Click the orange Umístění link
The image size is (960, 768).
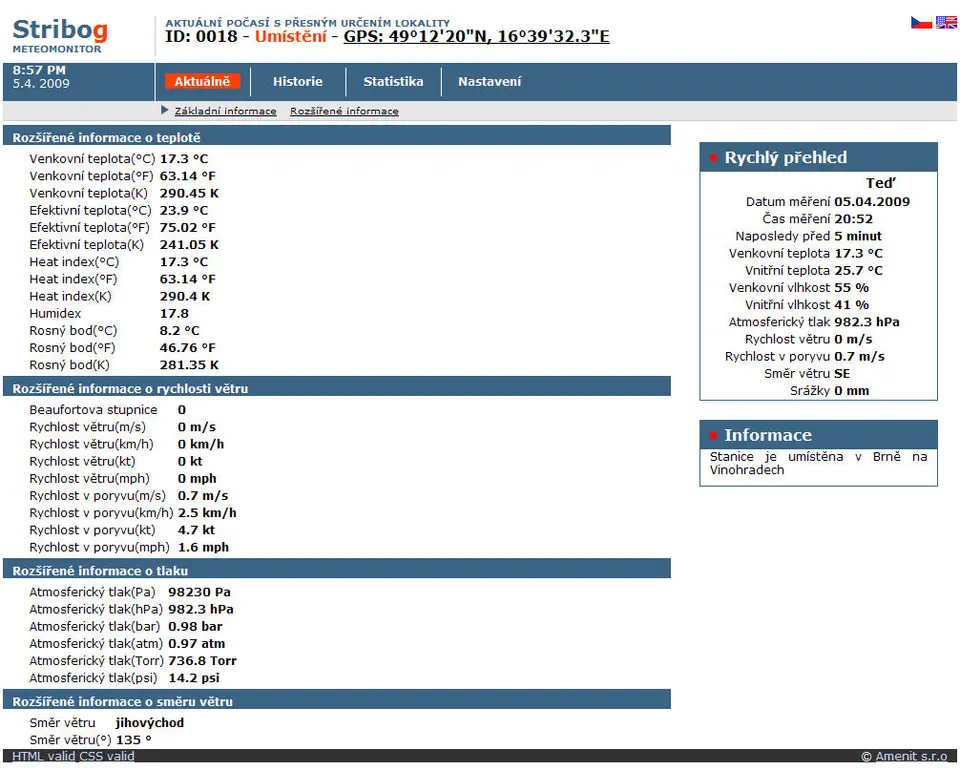(290, 37)
